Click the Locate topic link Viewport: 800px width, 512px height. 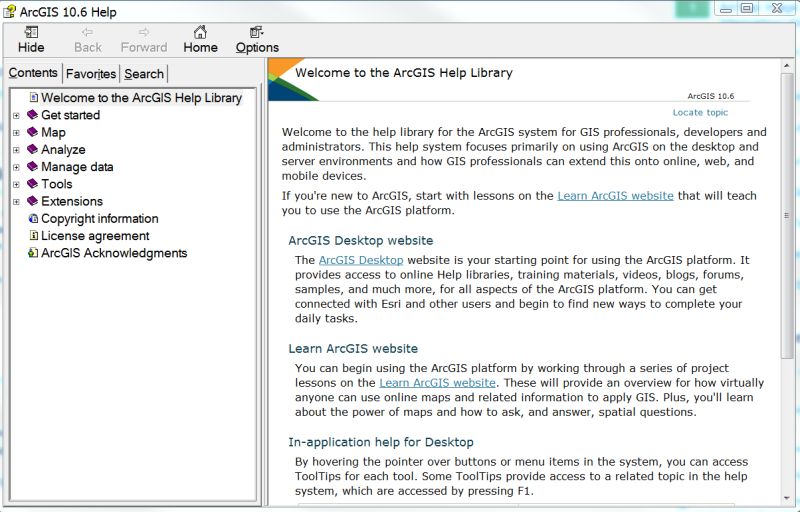(700, 112)
